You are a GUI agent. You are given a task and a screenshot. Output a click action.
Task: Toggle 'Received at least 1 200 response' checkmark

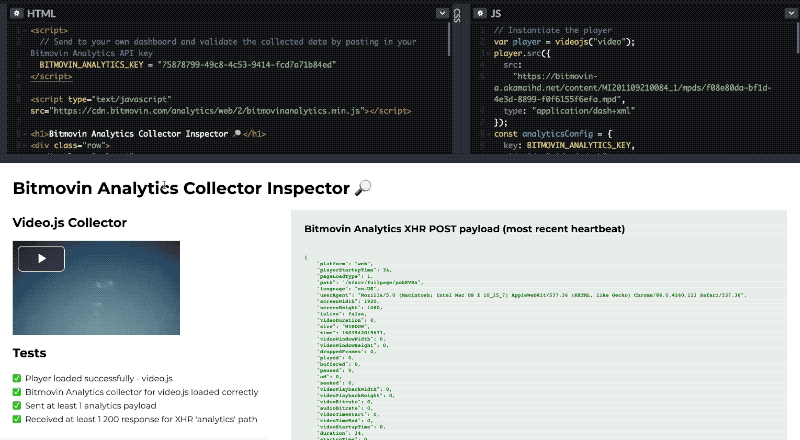17,419
